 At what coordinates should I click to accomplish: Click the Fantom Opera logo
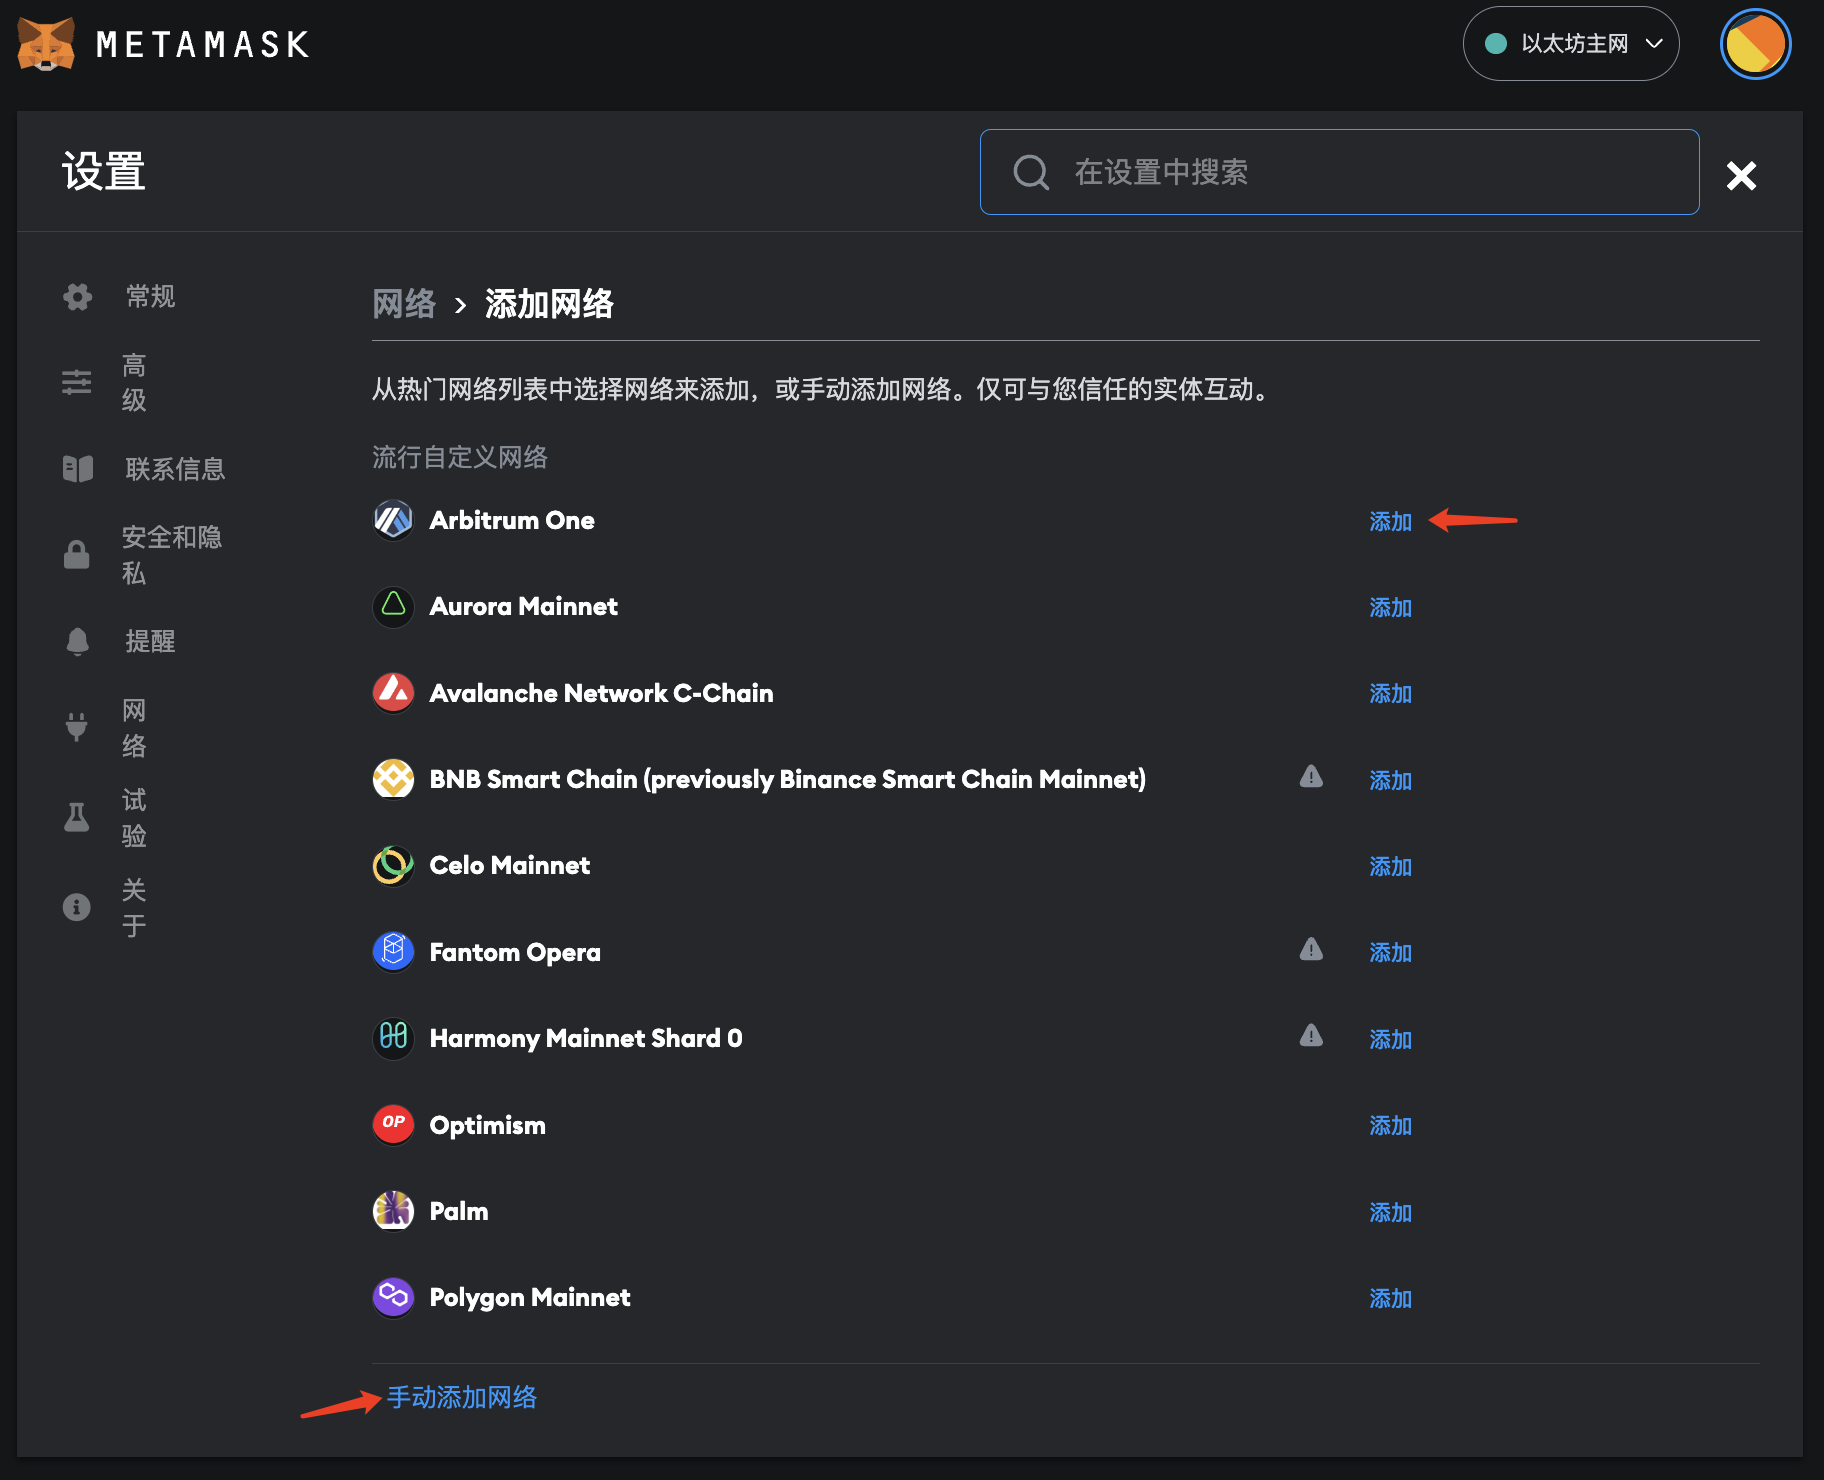393,951
